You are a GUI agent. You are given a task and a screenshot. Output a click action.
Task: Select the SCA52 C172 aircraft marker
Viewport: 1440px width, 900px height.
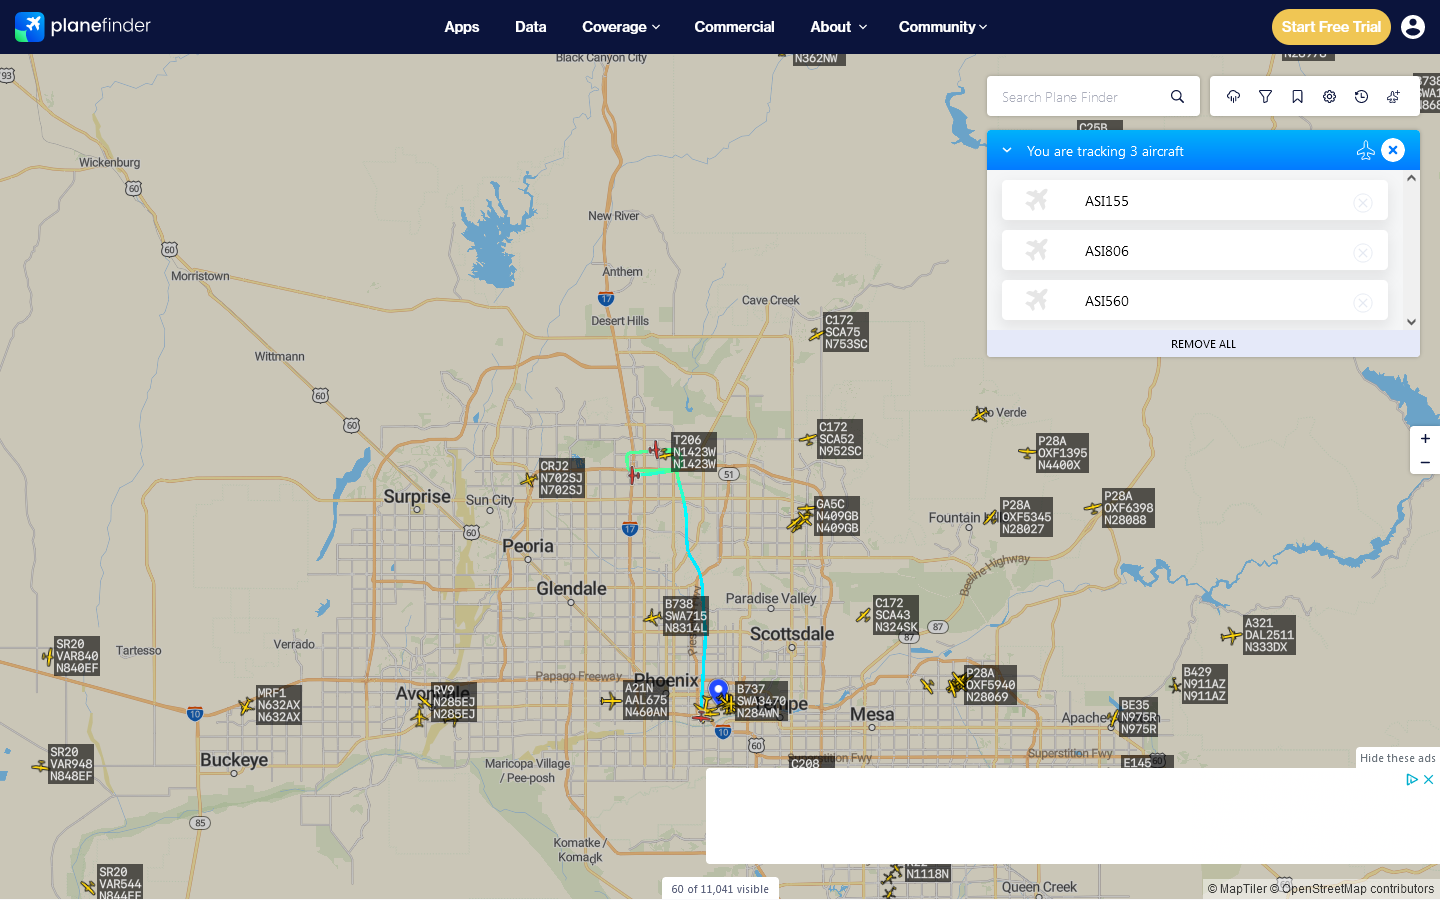pos(808,439)
